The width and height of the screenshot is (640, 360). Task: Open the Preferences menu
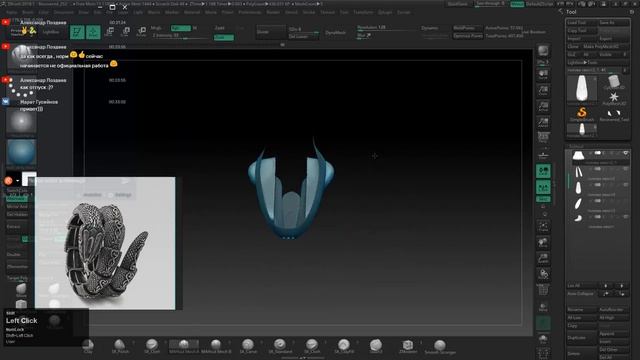(249, 13)
